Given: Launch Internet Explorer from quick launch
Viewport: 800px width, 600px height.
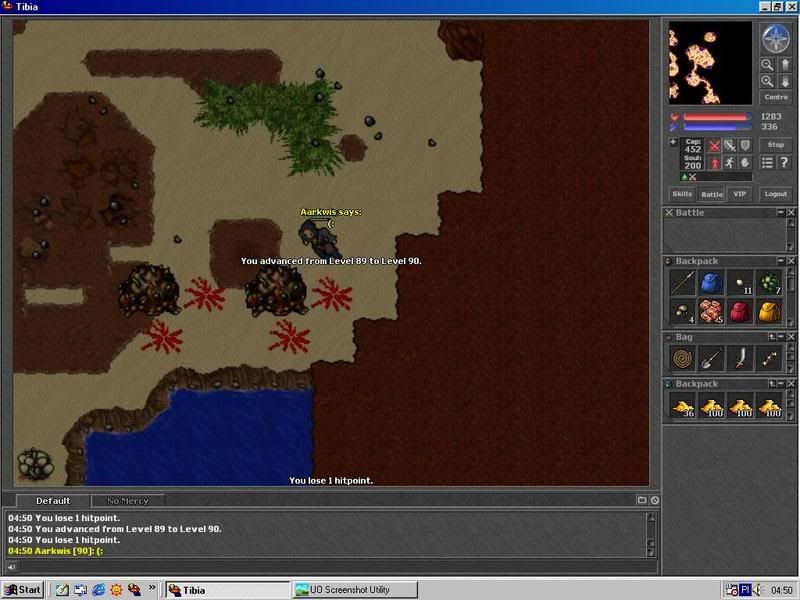Looking at the screenshot, I should click(x=98, y=590).
